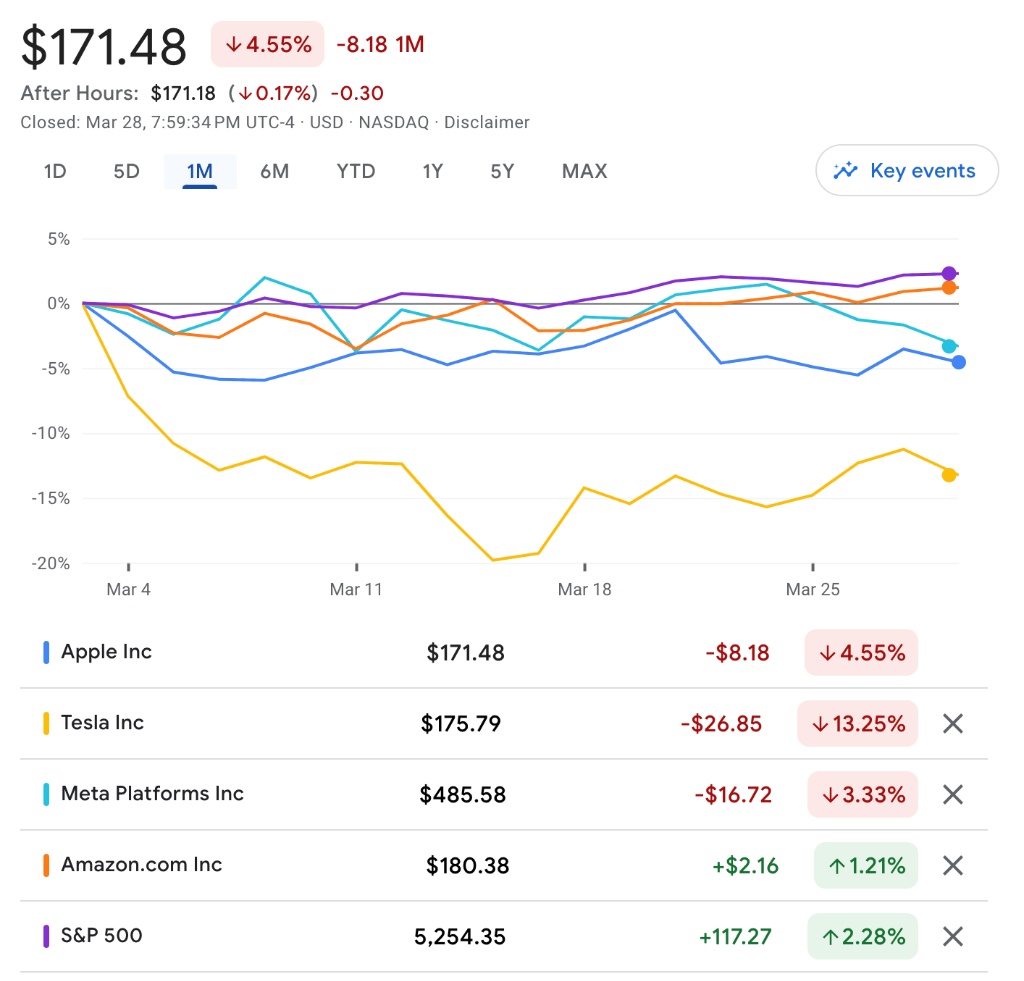This screenshot has height=981, width=1024.
Task: Click the Key events sparkline icon
Action: 845,170
